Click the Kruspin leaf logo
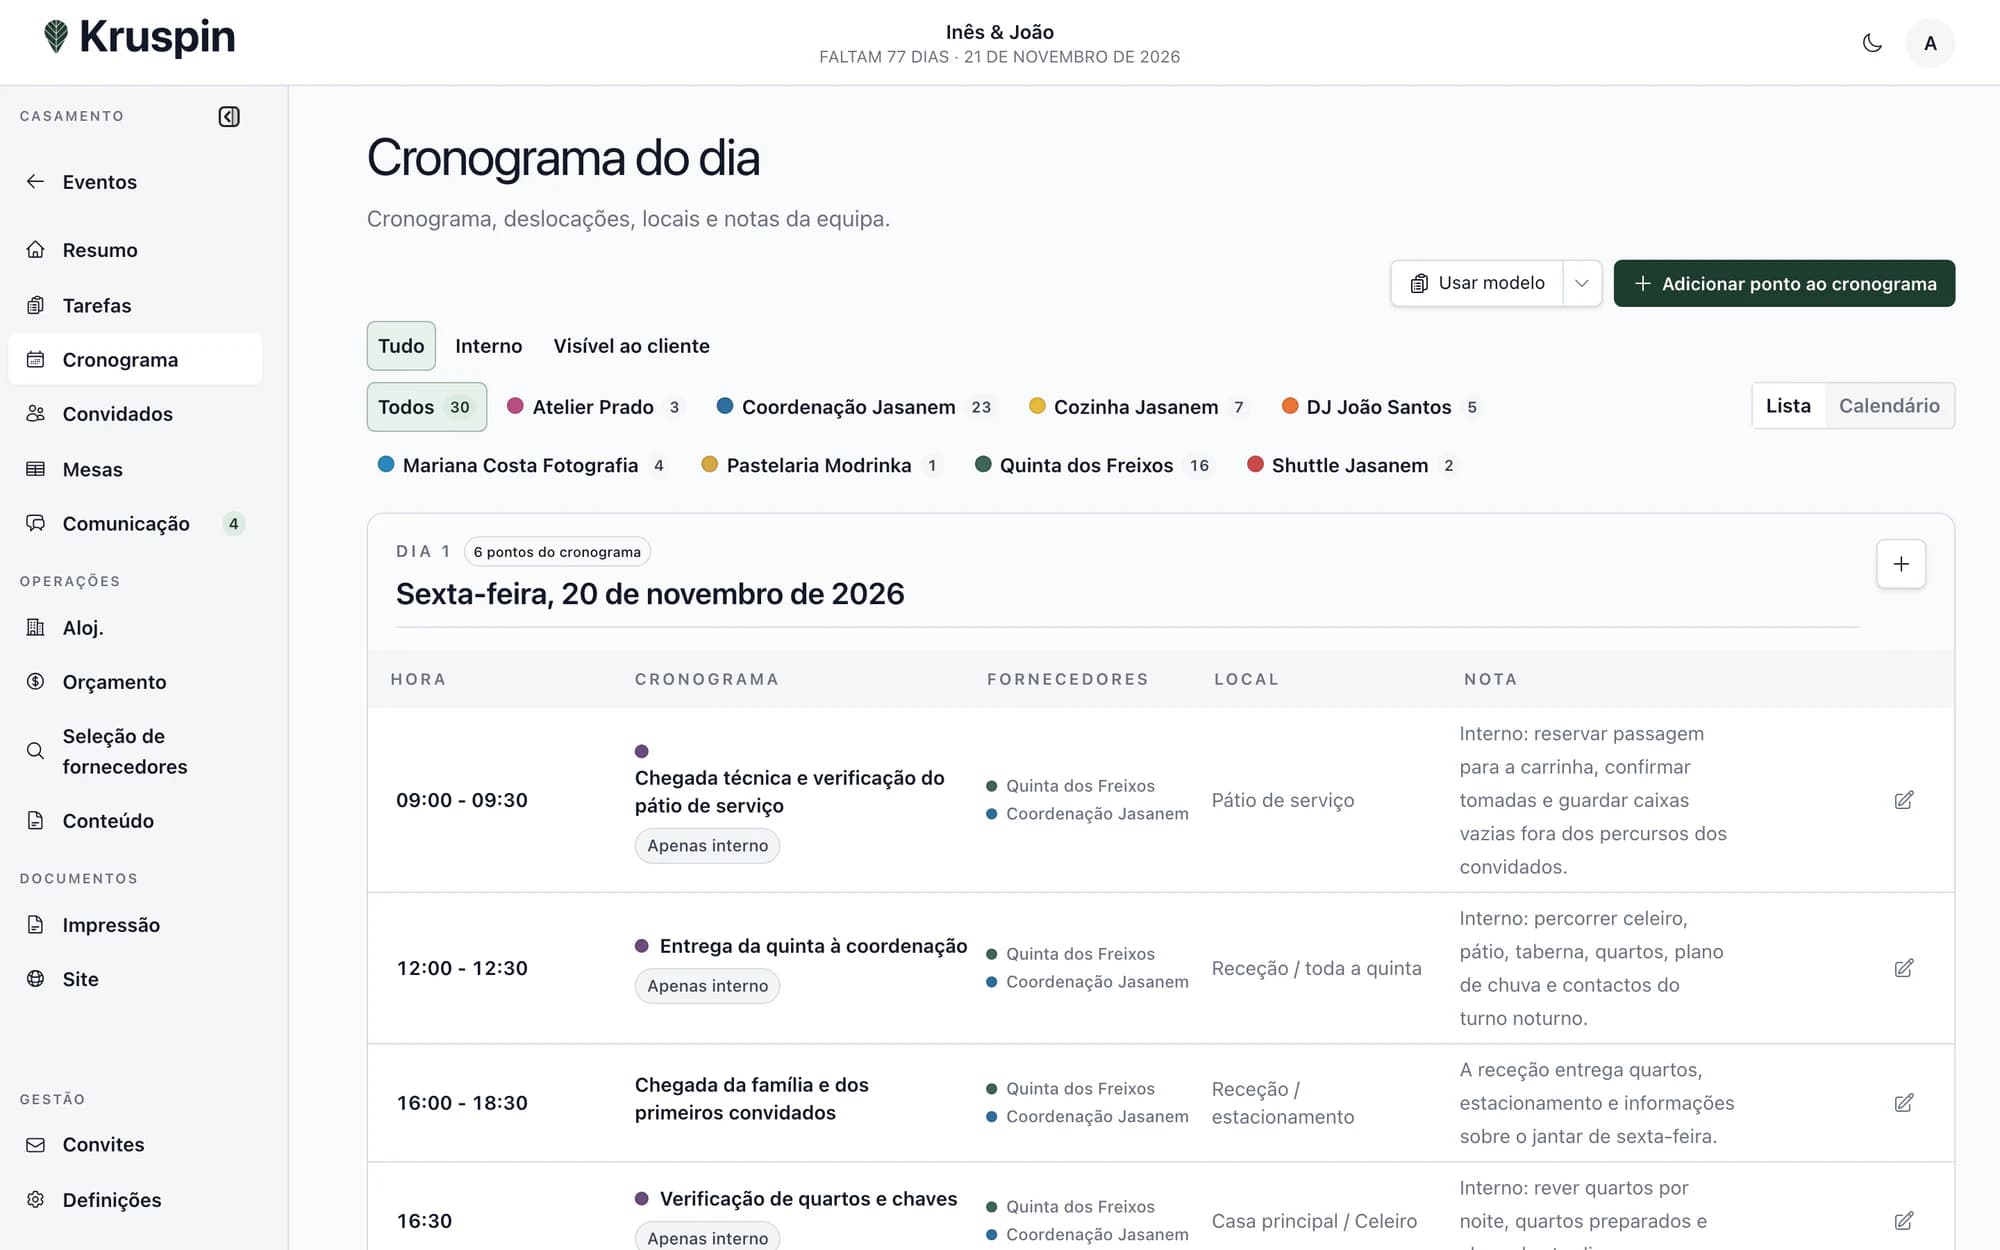 click(x=56, y=37)
